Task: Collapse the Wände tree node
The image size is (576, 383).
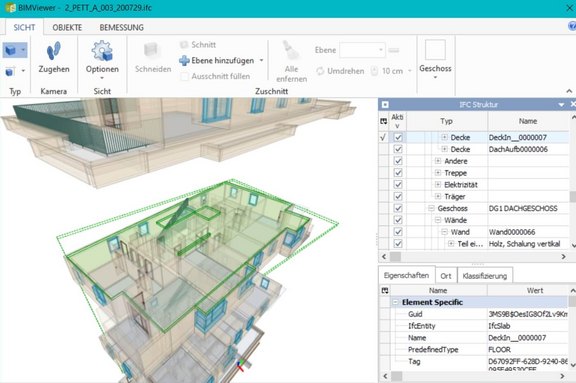Action: 438,220
